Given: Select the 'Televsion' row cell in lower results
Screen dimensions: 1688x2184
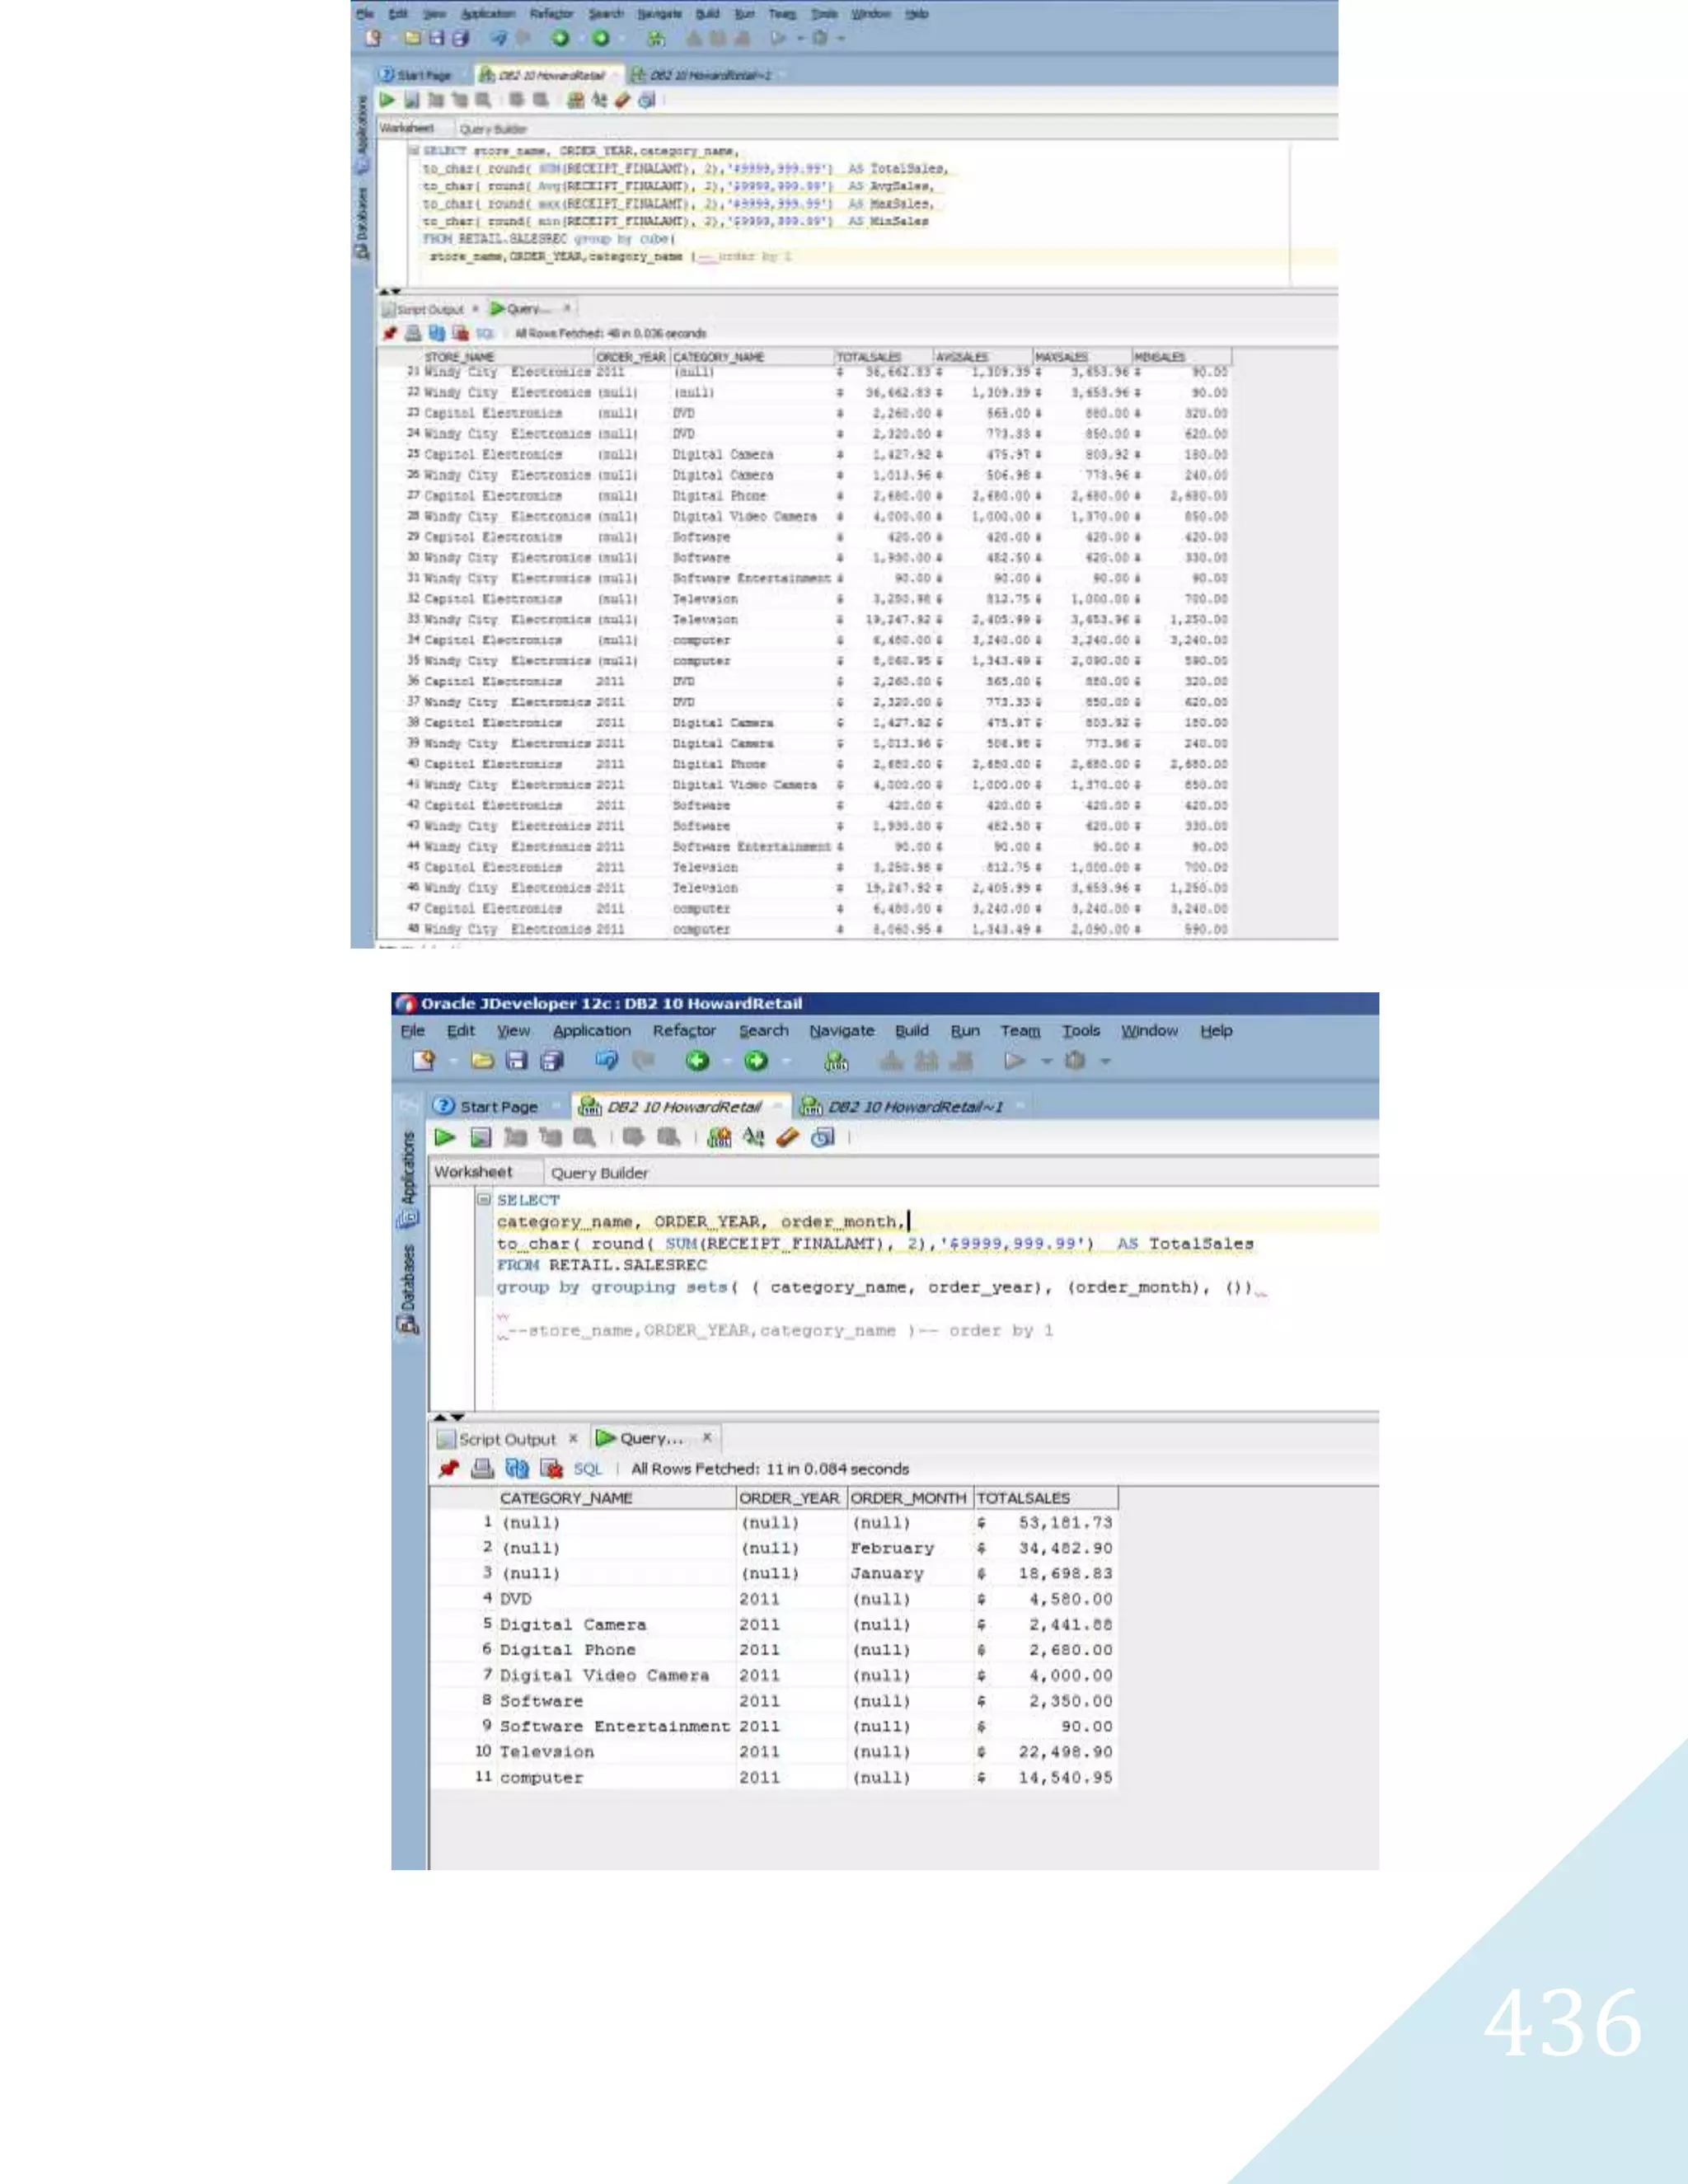Looking at the screenshot, I should (x=616, y=1751).
